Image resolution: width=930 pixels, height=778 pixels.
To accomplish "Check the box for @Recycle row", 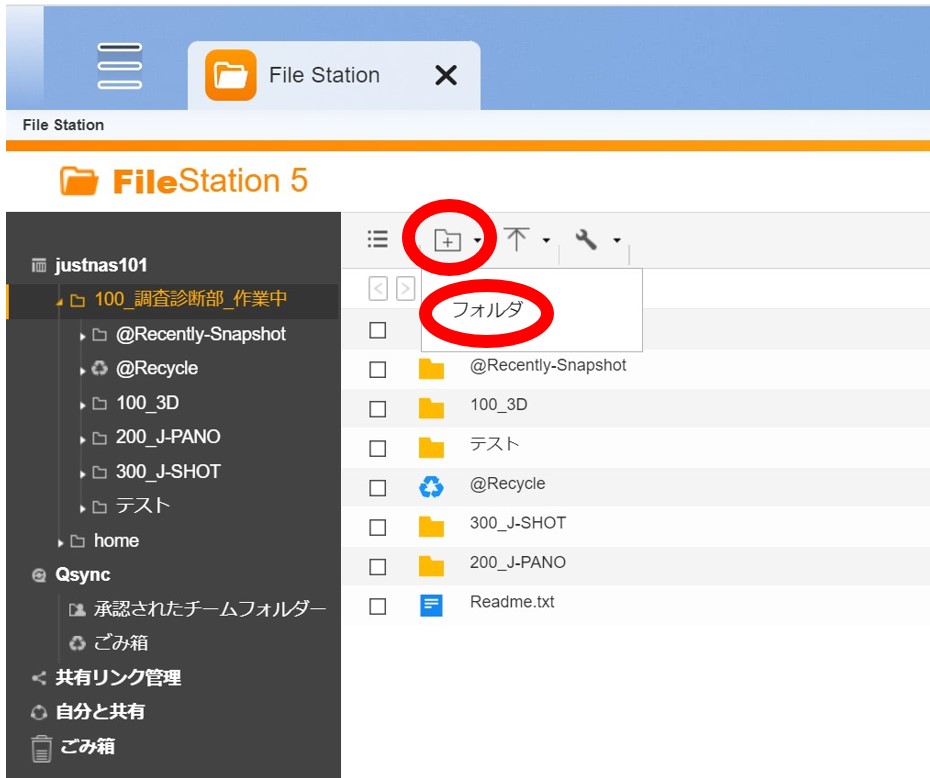I will [378, 488].
